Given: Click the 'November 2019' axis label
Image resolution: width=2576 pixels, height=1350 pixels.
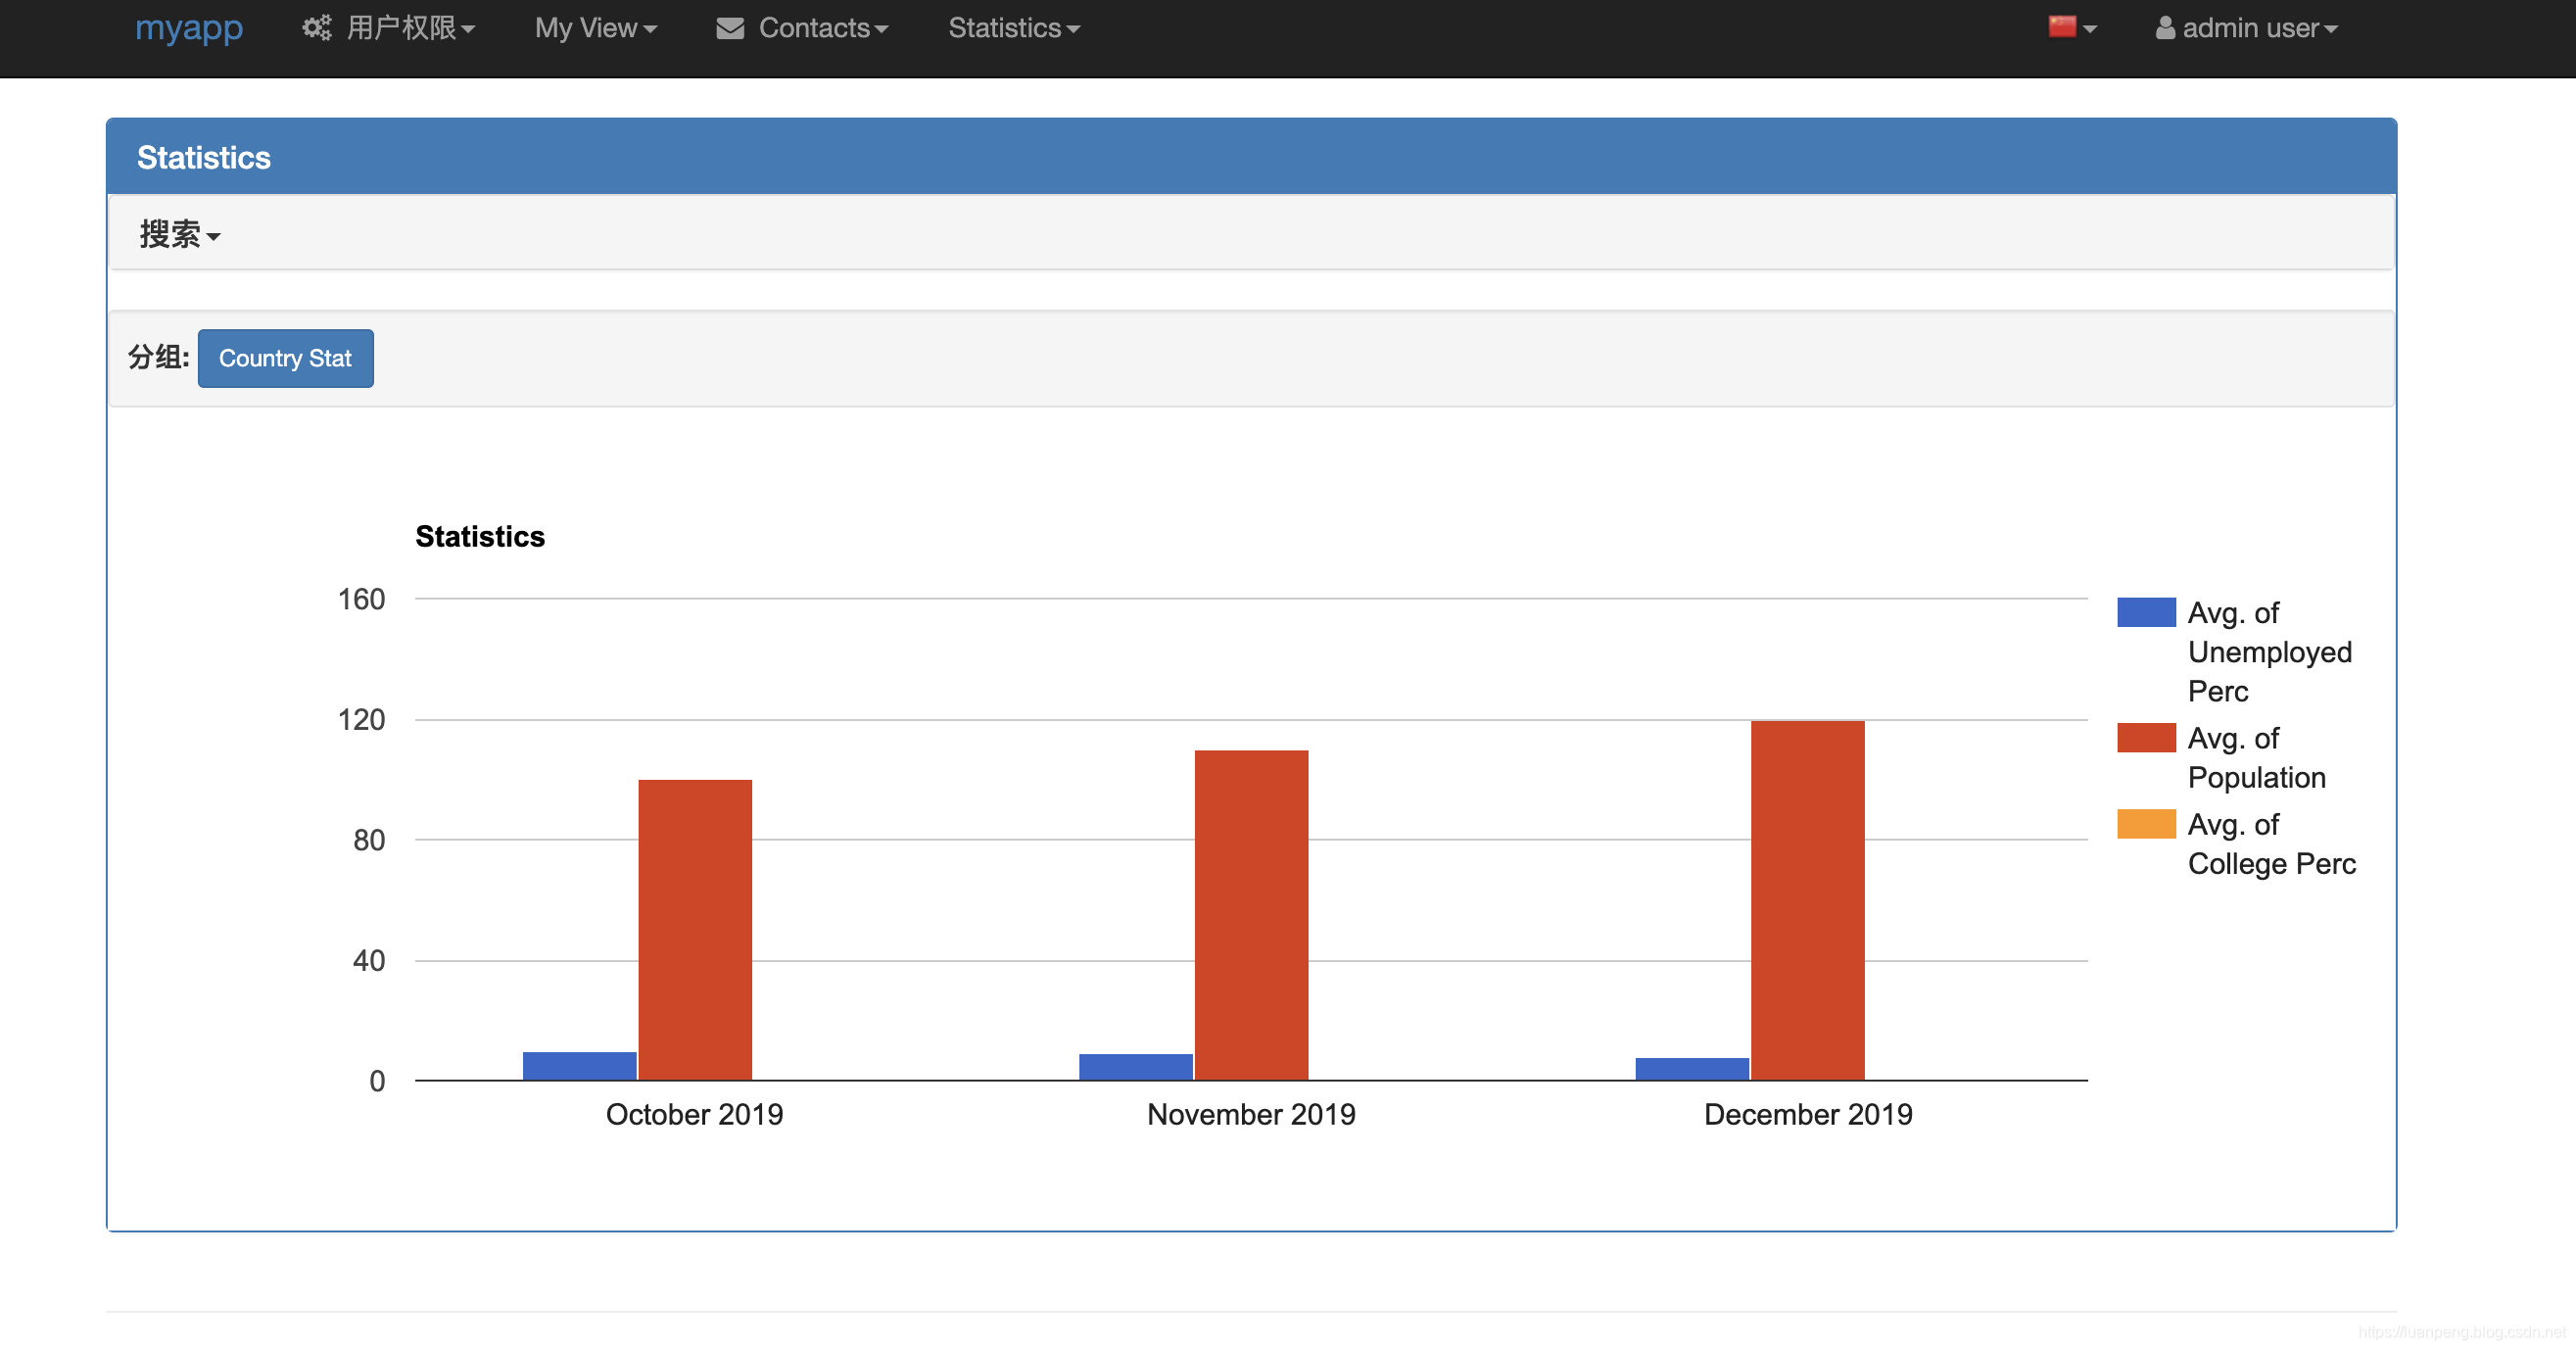Looking at the screenshot, I should [x=1251, y=1114].
